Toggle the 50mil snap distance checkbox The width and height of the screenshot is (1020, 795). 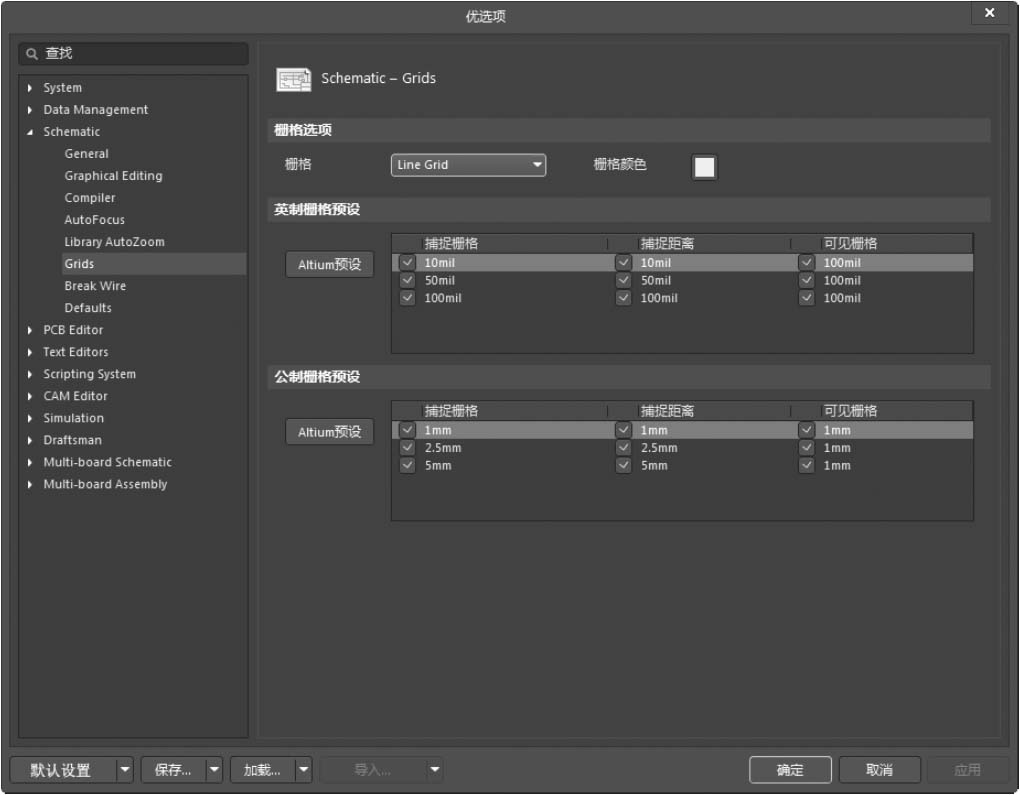(624, 281)
